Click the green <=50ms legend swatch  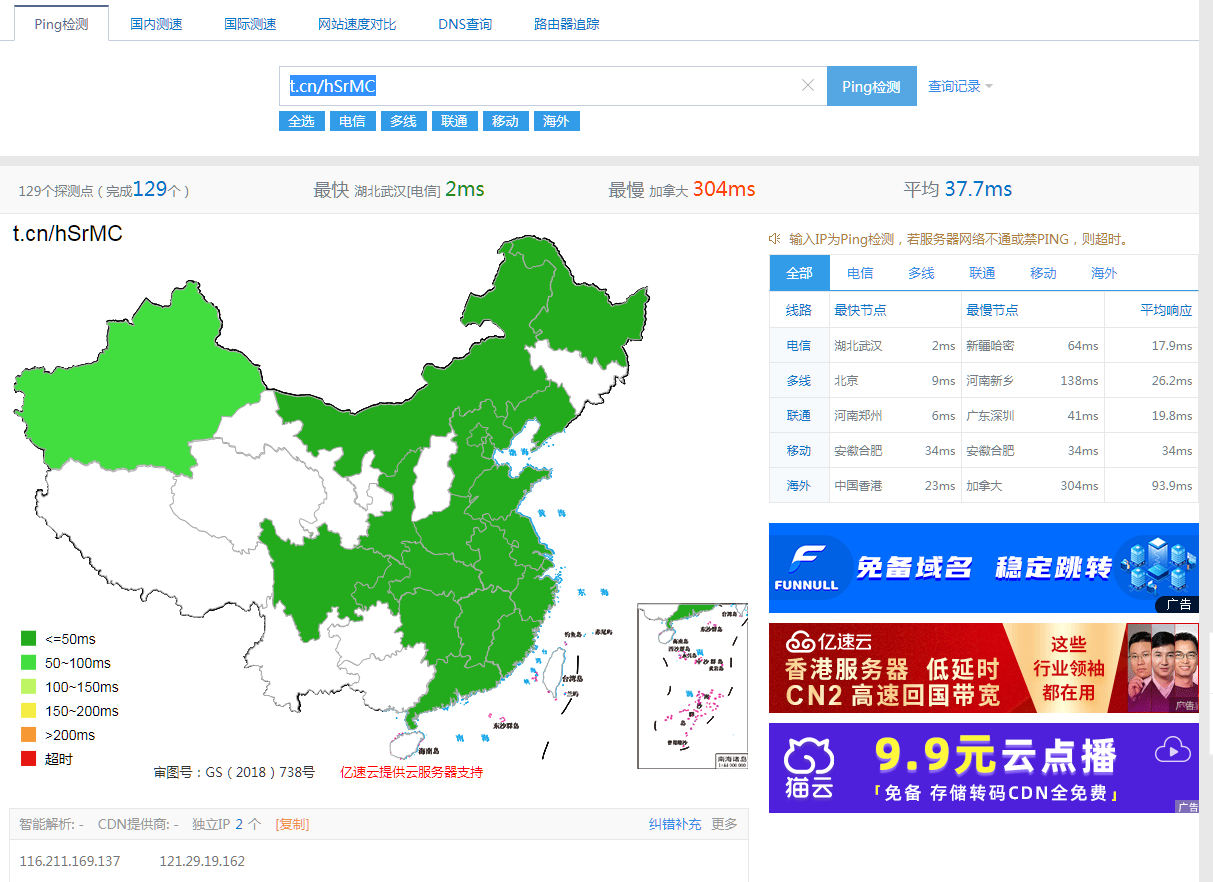click(28, 638)
